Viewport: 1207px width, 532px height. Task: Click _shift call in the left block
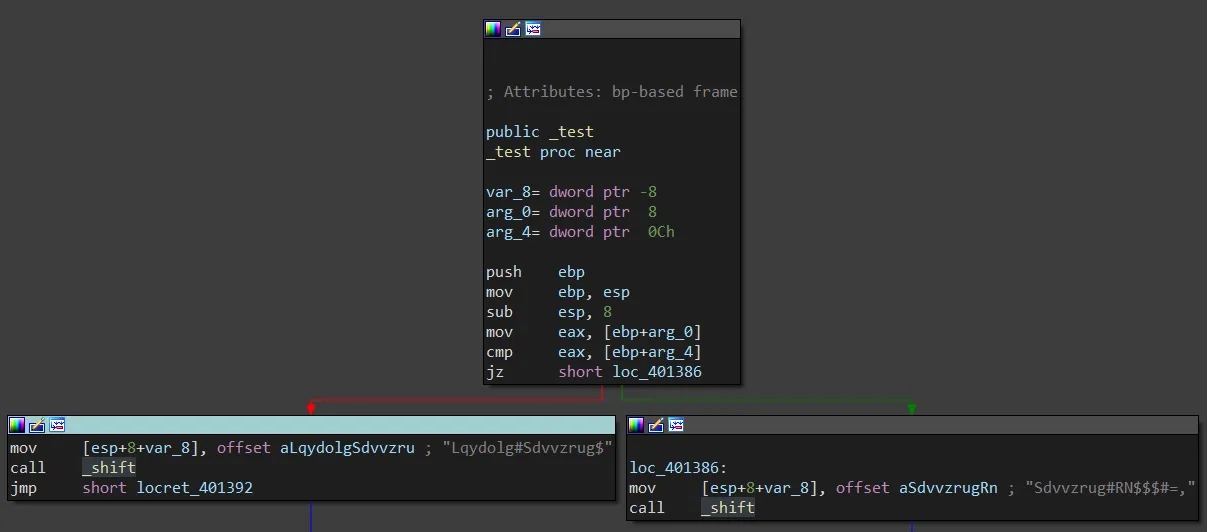(x=109, y=468)
